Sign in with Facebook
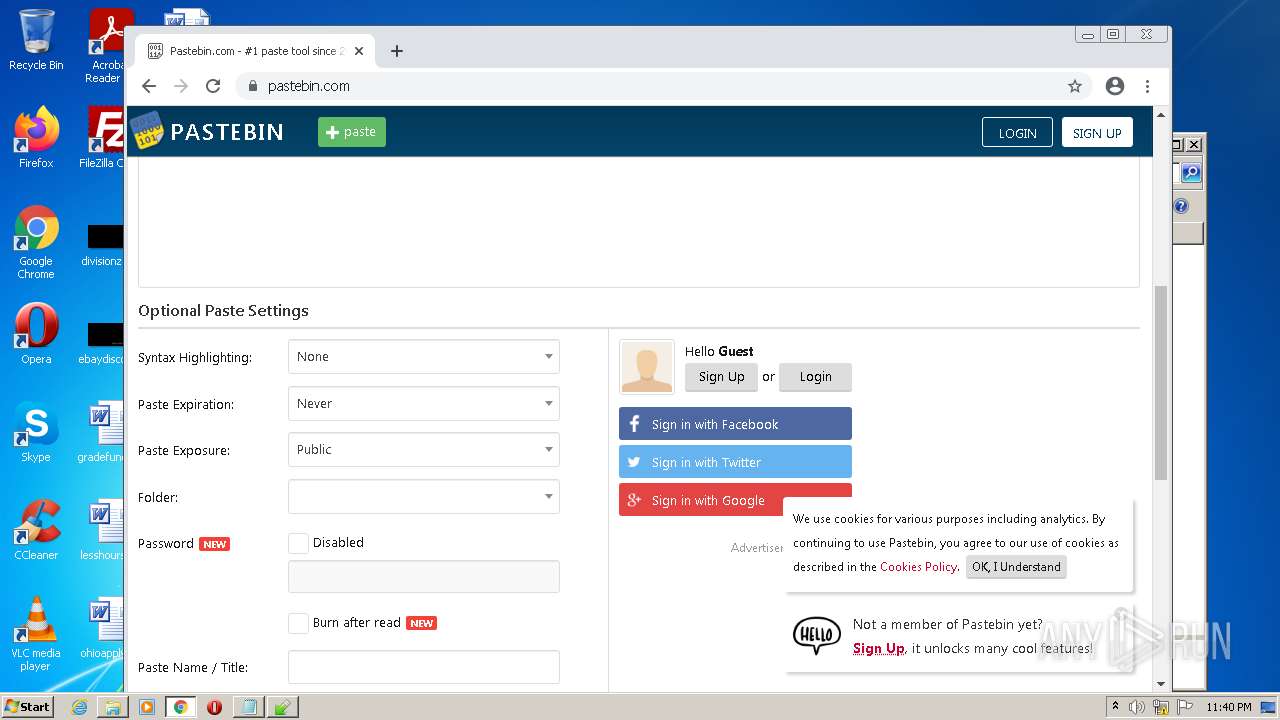The image size is (1280, 720). coord(735,424)
